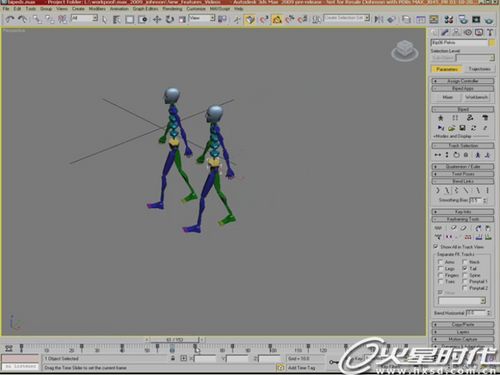The width and height of the screenshot is (500, 375).
Task: Toggle the Angle Snap icon
Action: pyautogui.click(x=277, y=20)
